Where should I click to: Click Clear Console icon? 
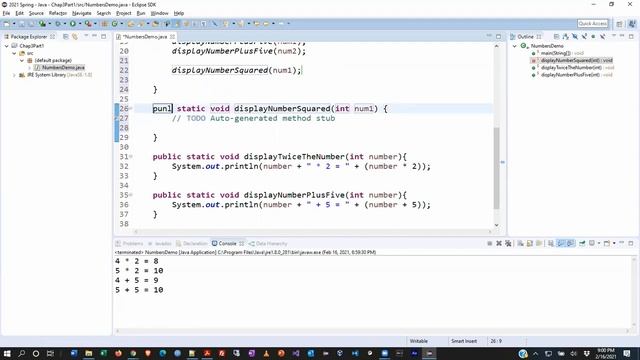pyautogui.click(x=520, y=243)
